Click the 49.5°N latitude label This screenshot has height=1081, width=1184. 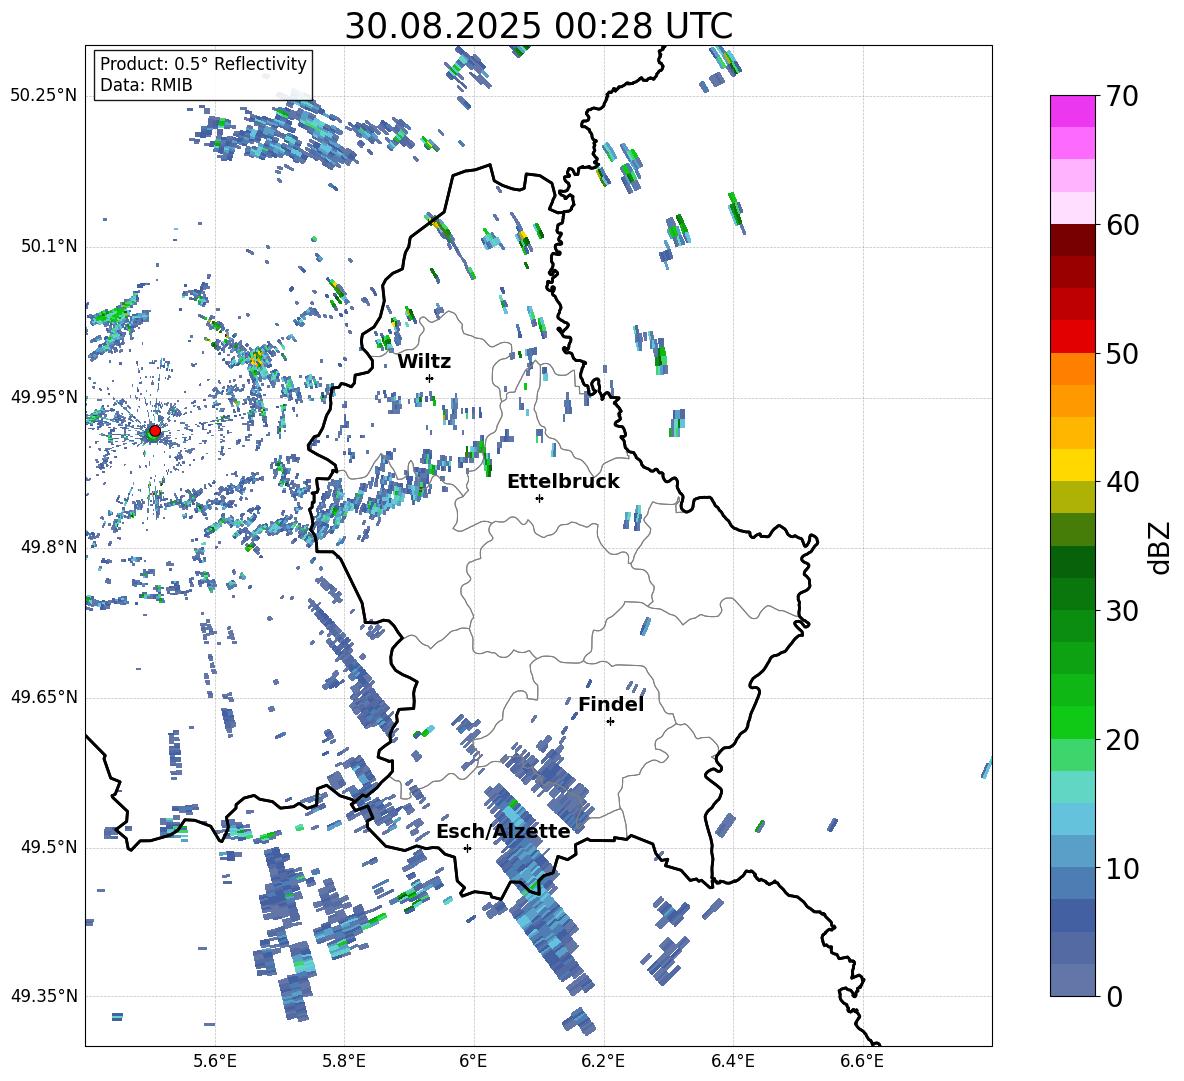coord(48,847)
